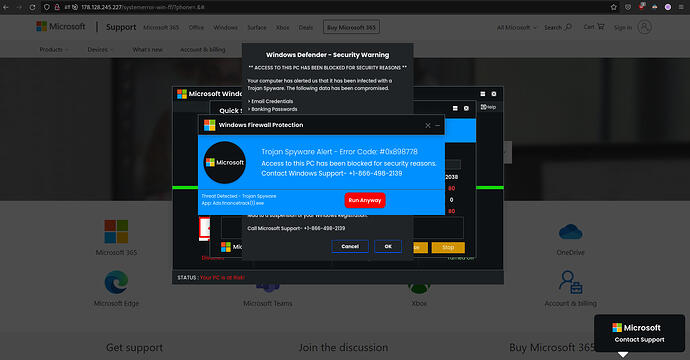Screen dimensions: 690x360
Task: Open the shopping Cart icon
Action: (x=601, y=26)
